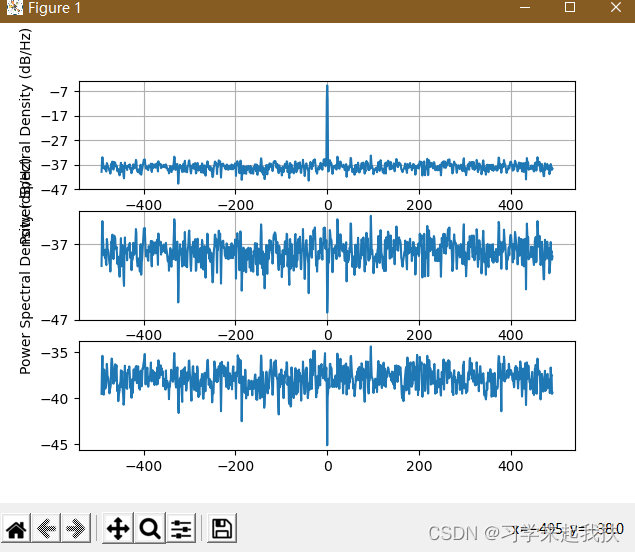The width and height of the screenshot is (635, 552).
Task: Click the 200 x-axis label on bottom plot
Action: point(419,466)
